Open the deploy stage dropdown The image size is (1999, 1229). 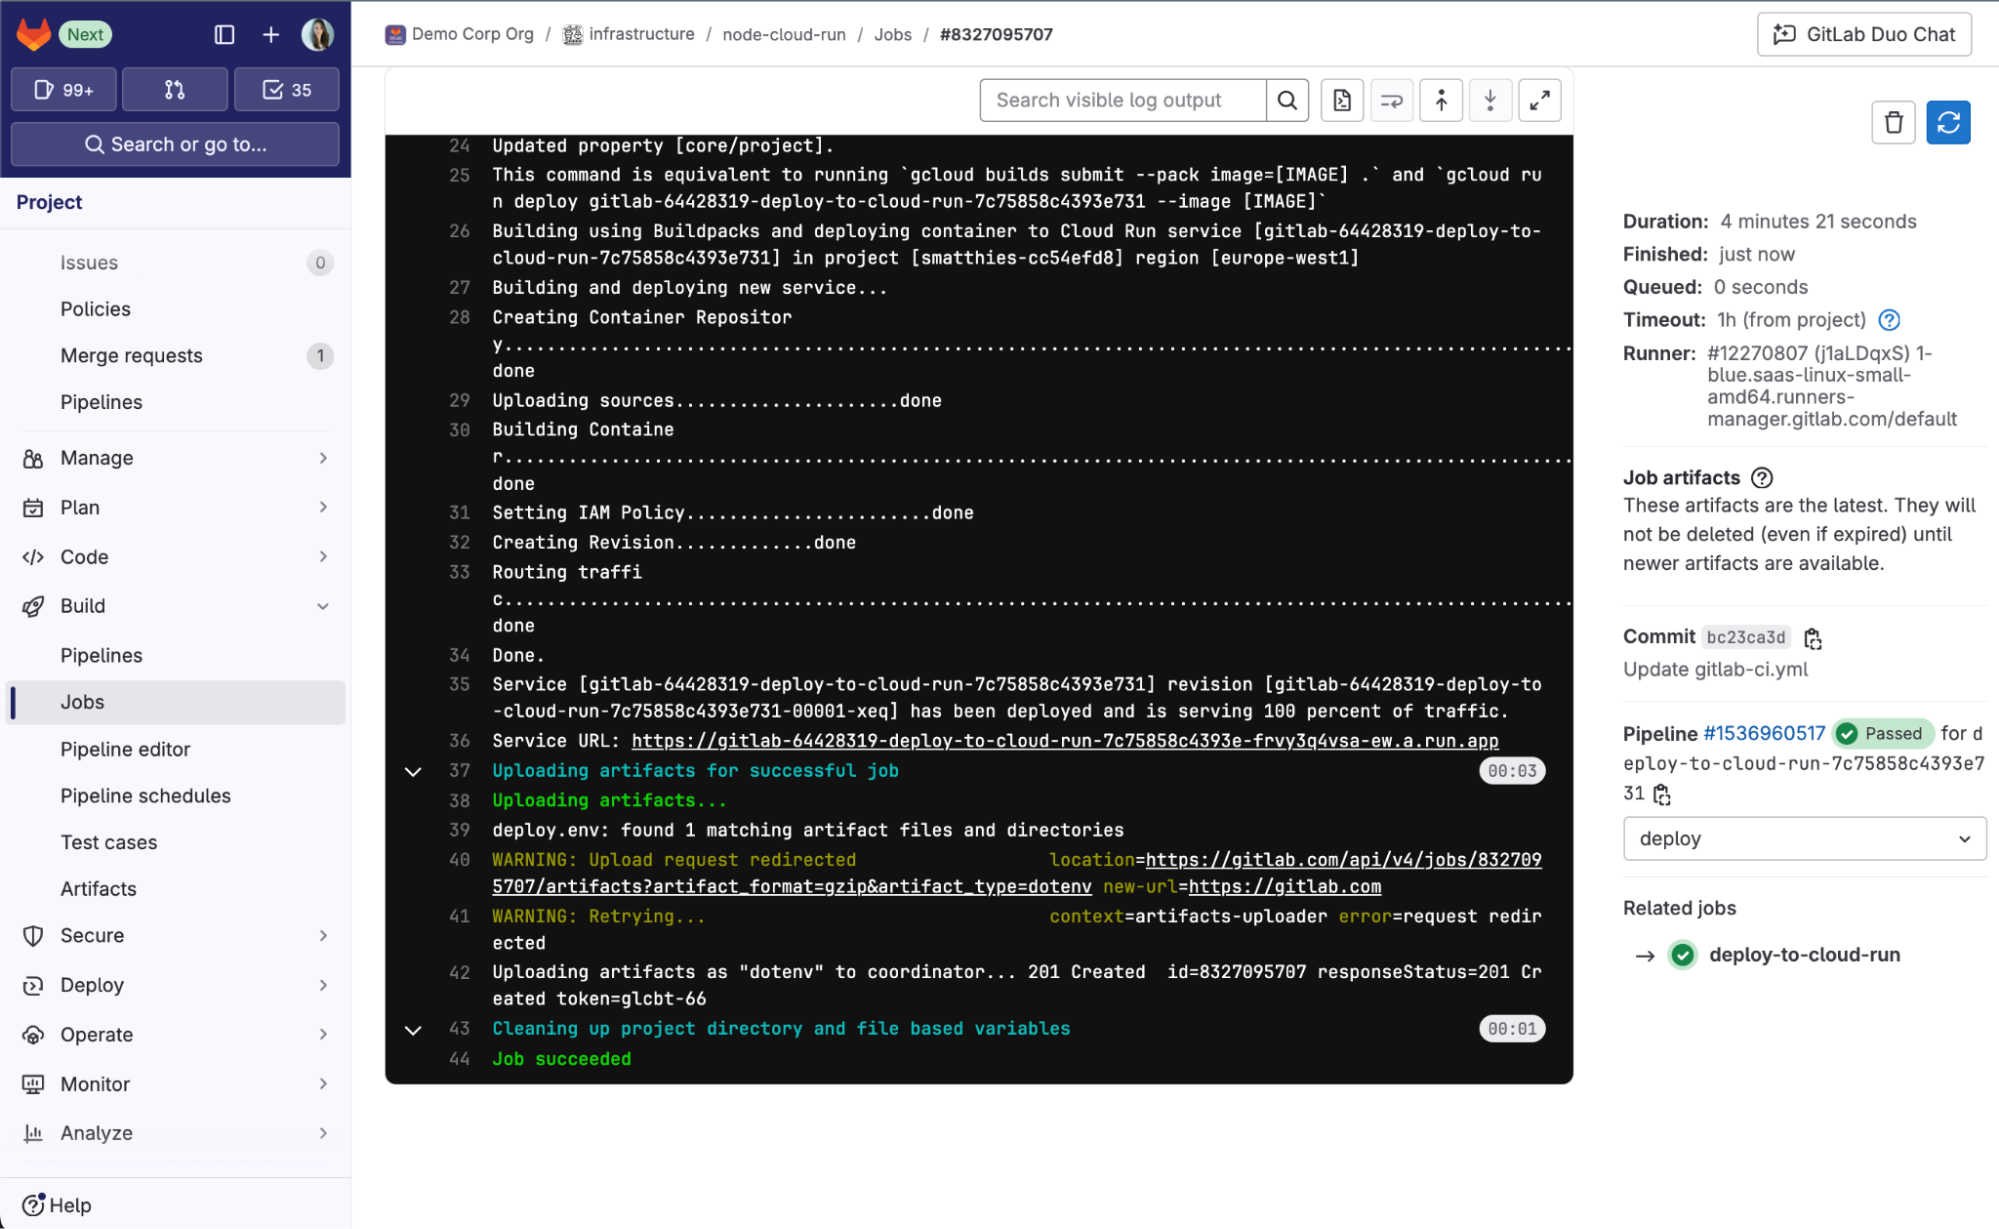coord(1803,838)
